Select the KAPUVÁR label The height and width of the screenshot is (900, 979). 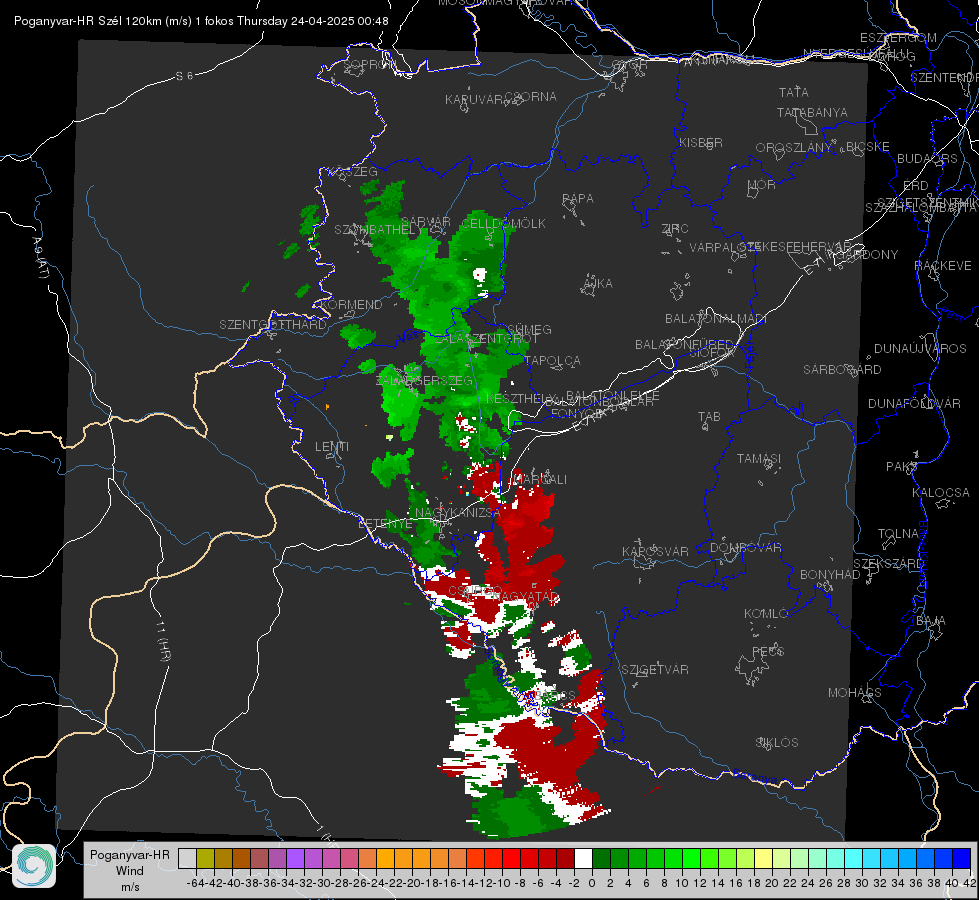[474, 100]
